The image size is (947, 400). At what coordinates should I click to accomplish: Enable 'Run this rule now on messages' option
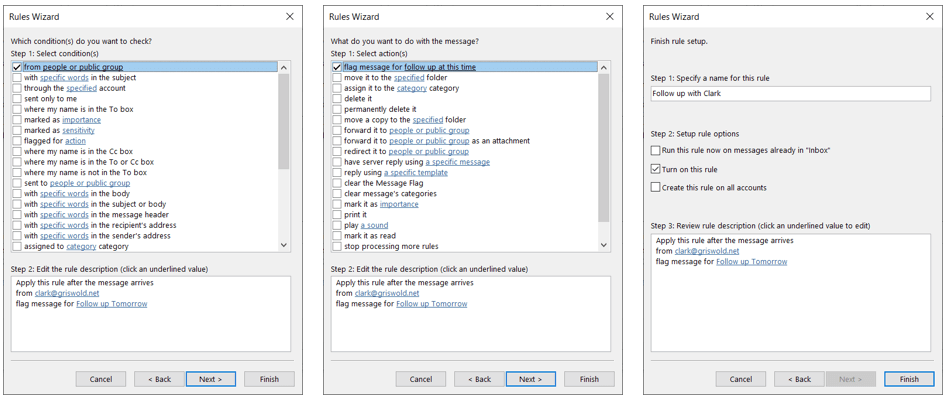[x=656, y=150]
